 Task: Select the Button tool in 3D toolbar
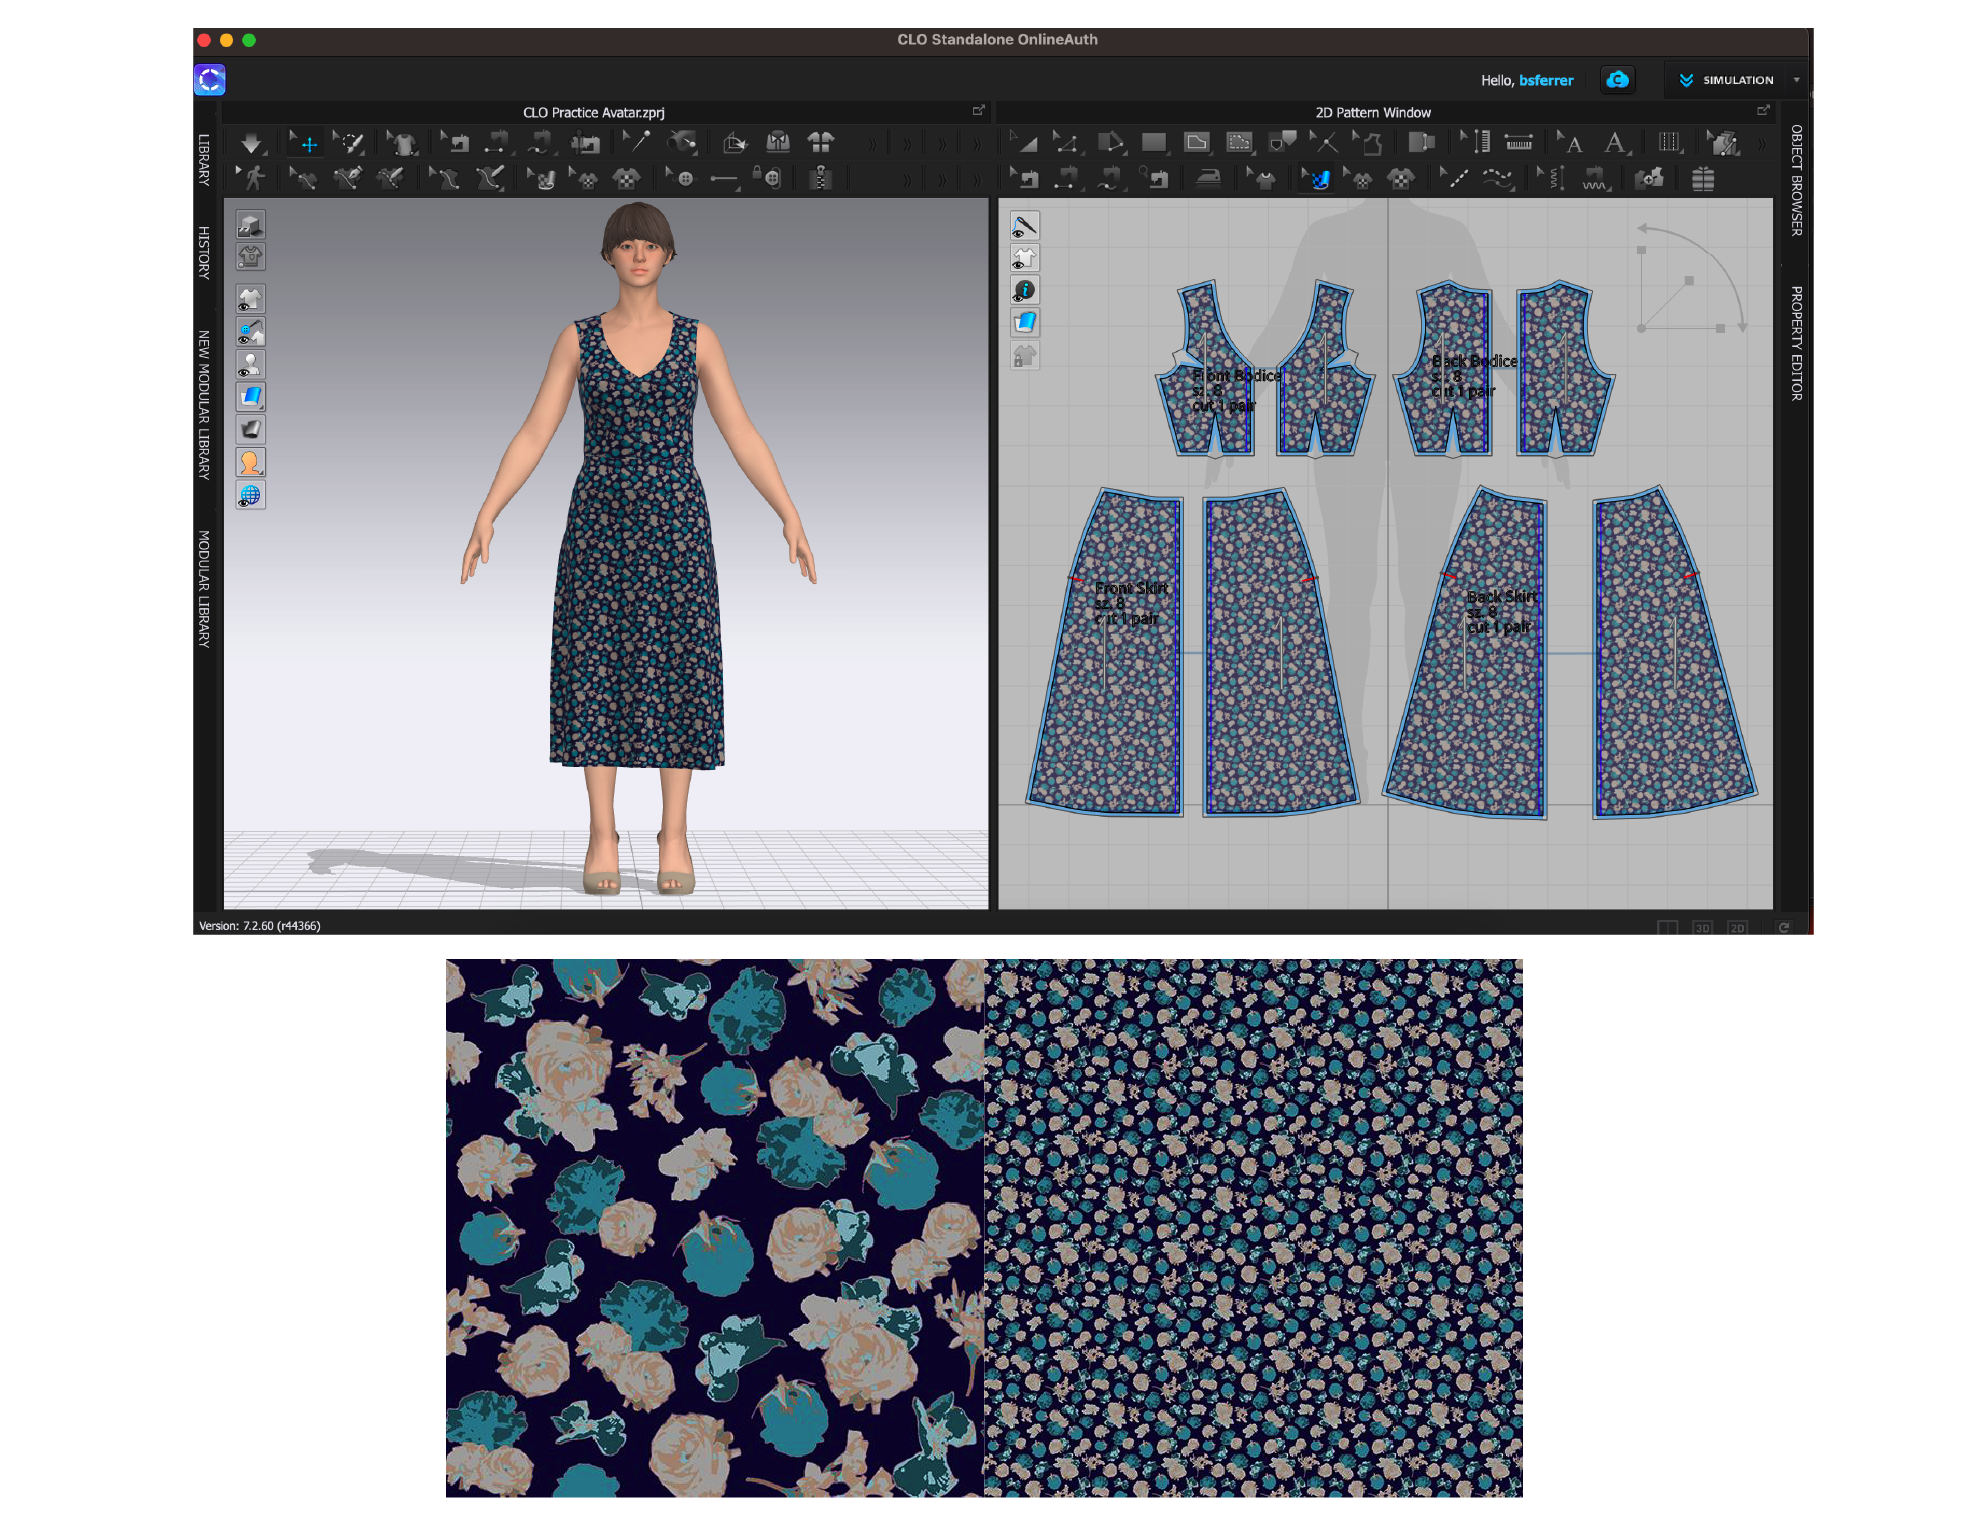tap(683, 179)
